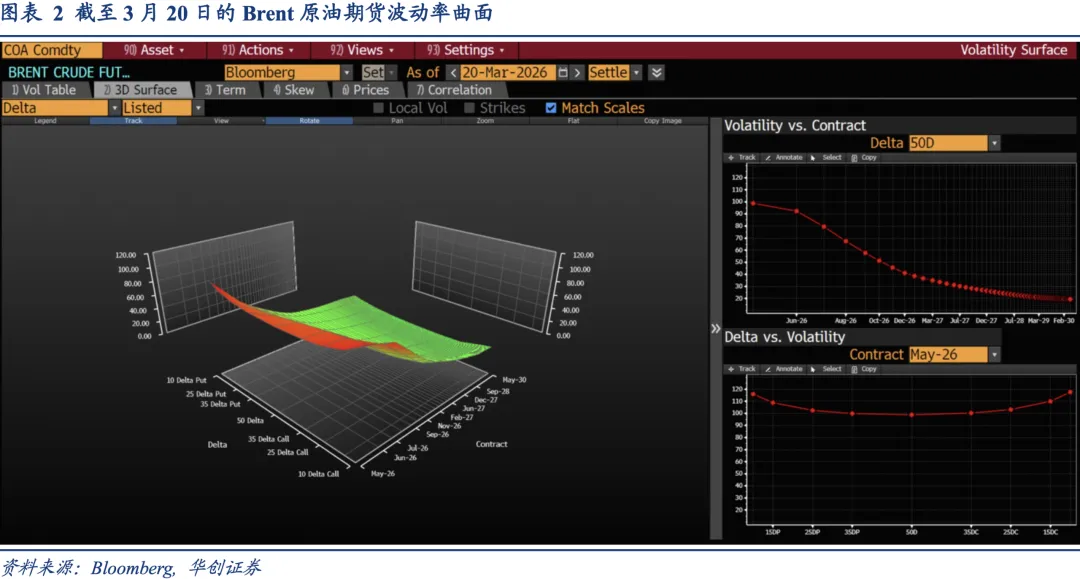1080x579 pixels.
Task: Go to next date with right arrow
Action: (577, 72)
